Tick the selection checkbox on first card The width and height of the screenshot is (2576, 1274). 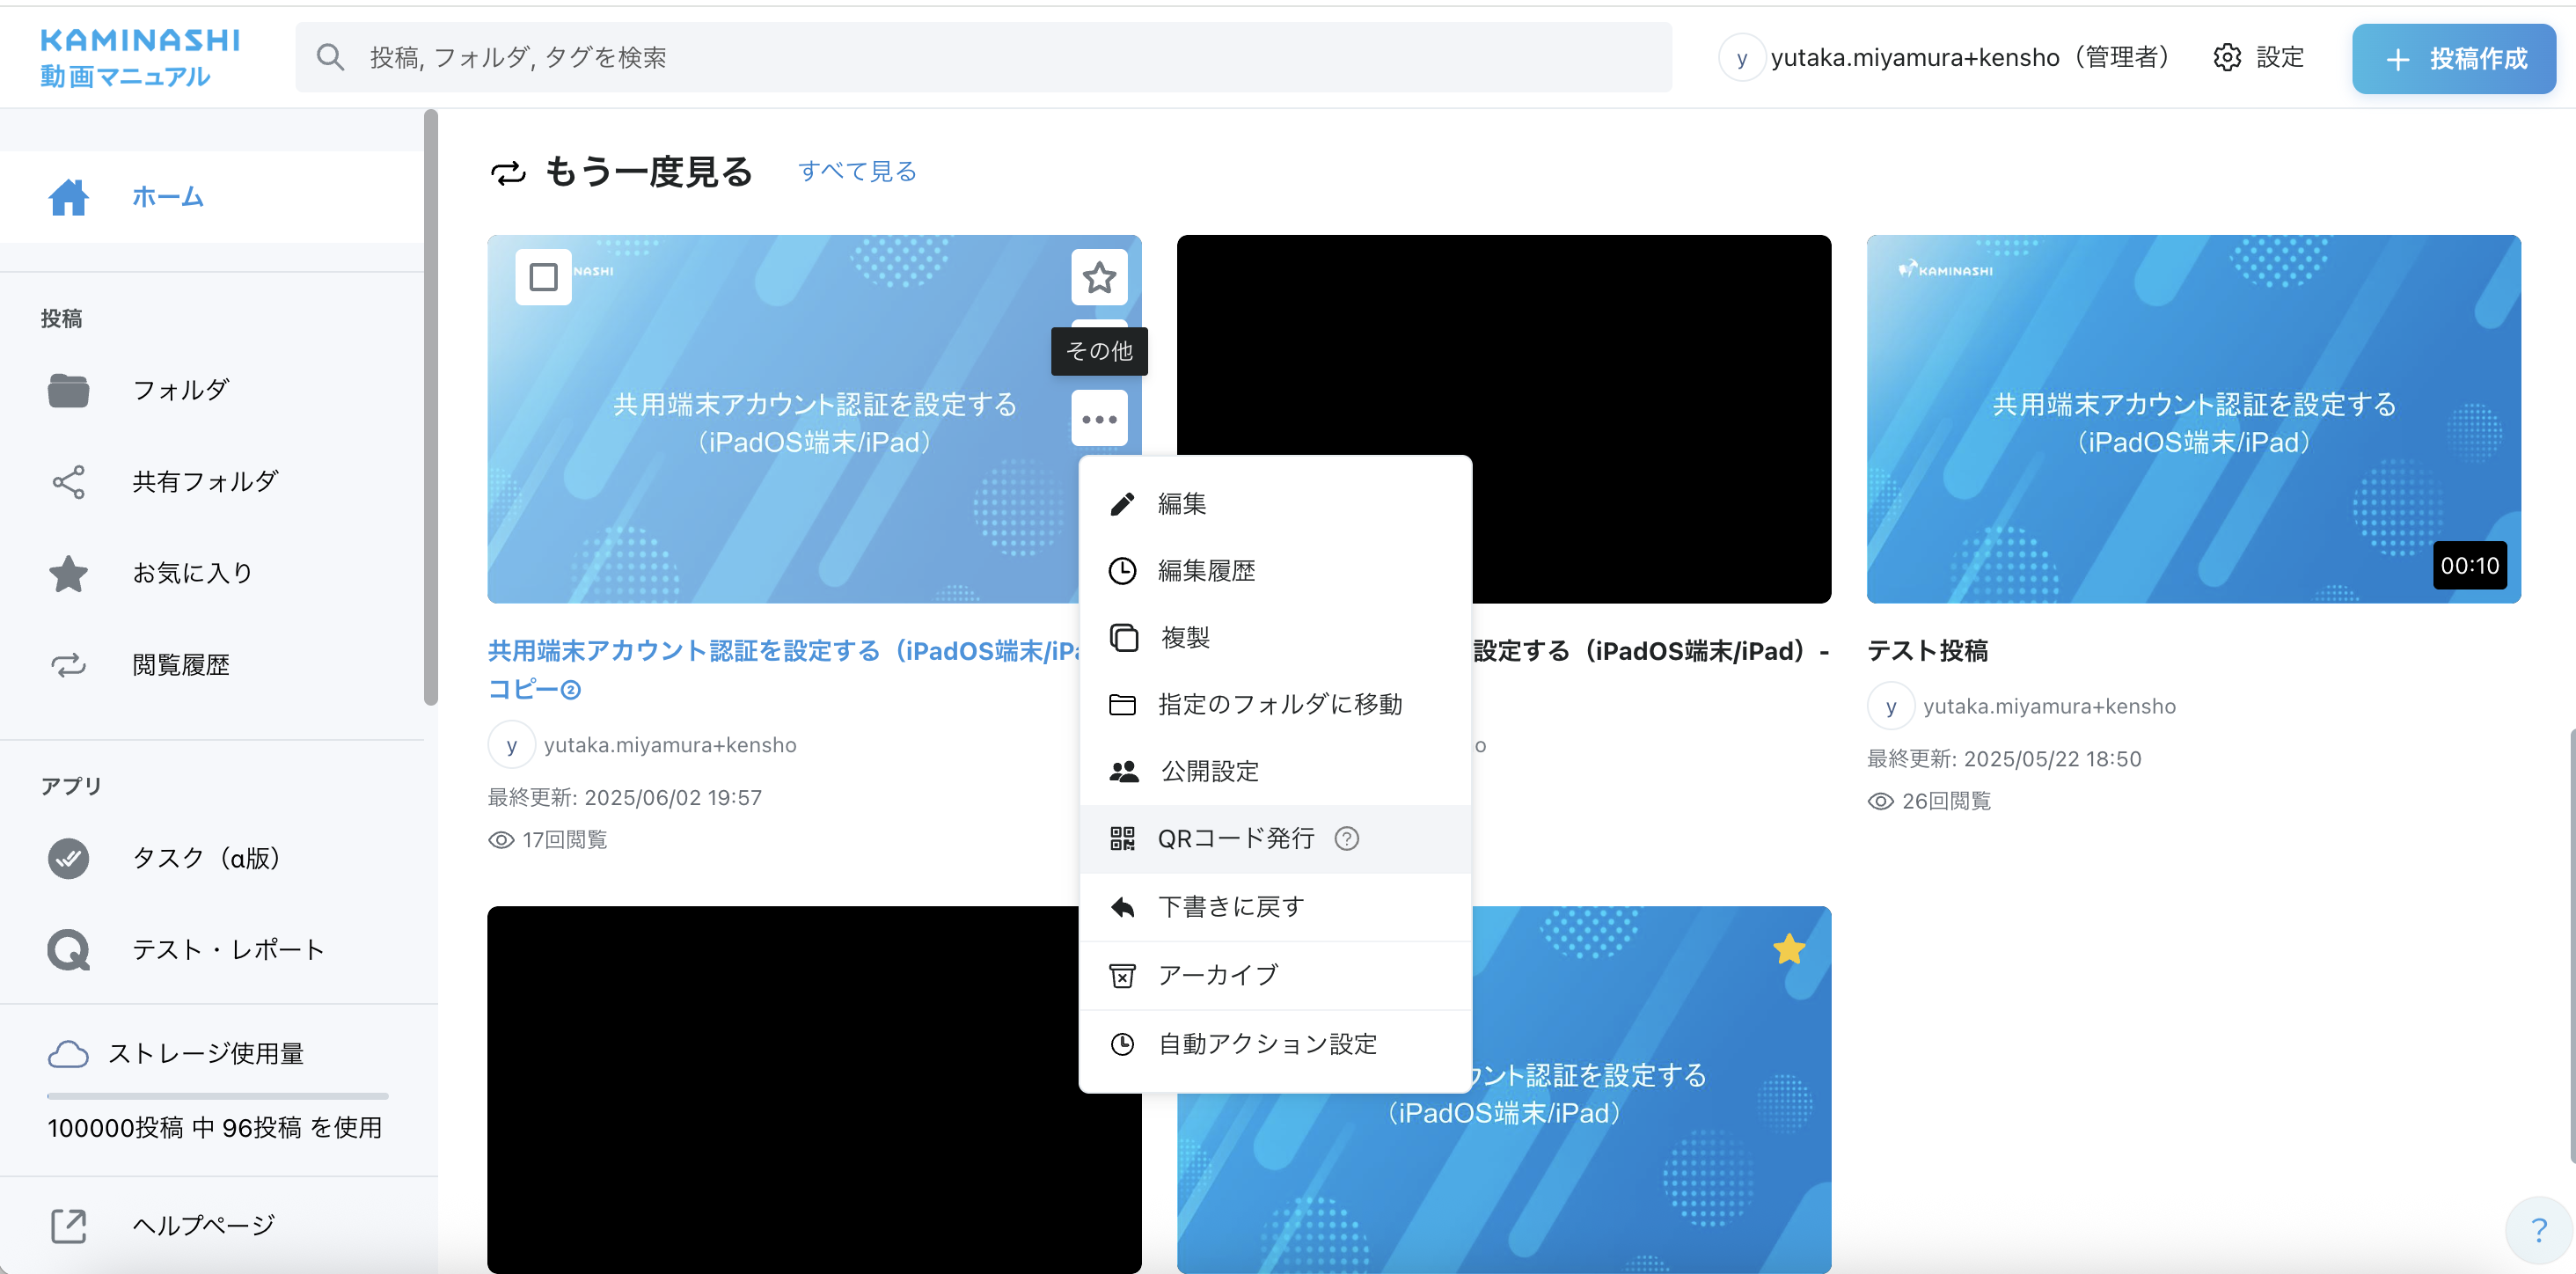click(x=543, y=277)
